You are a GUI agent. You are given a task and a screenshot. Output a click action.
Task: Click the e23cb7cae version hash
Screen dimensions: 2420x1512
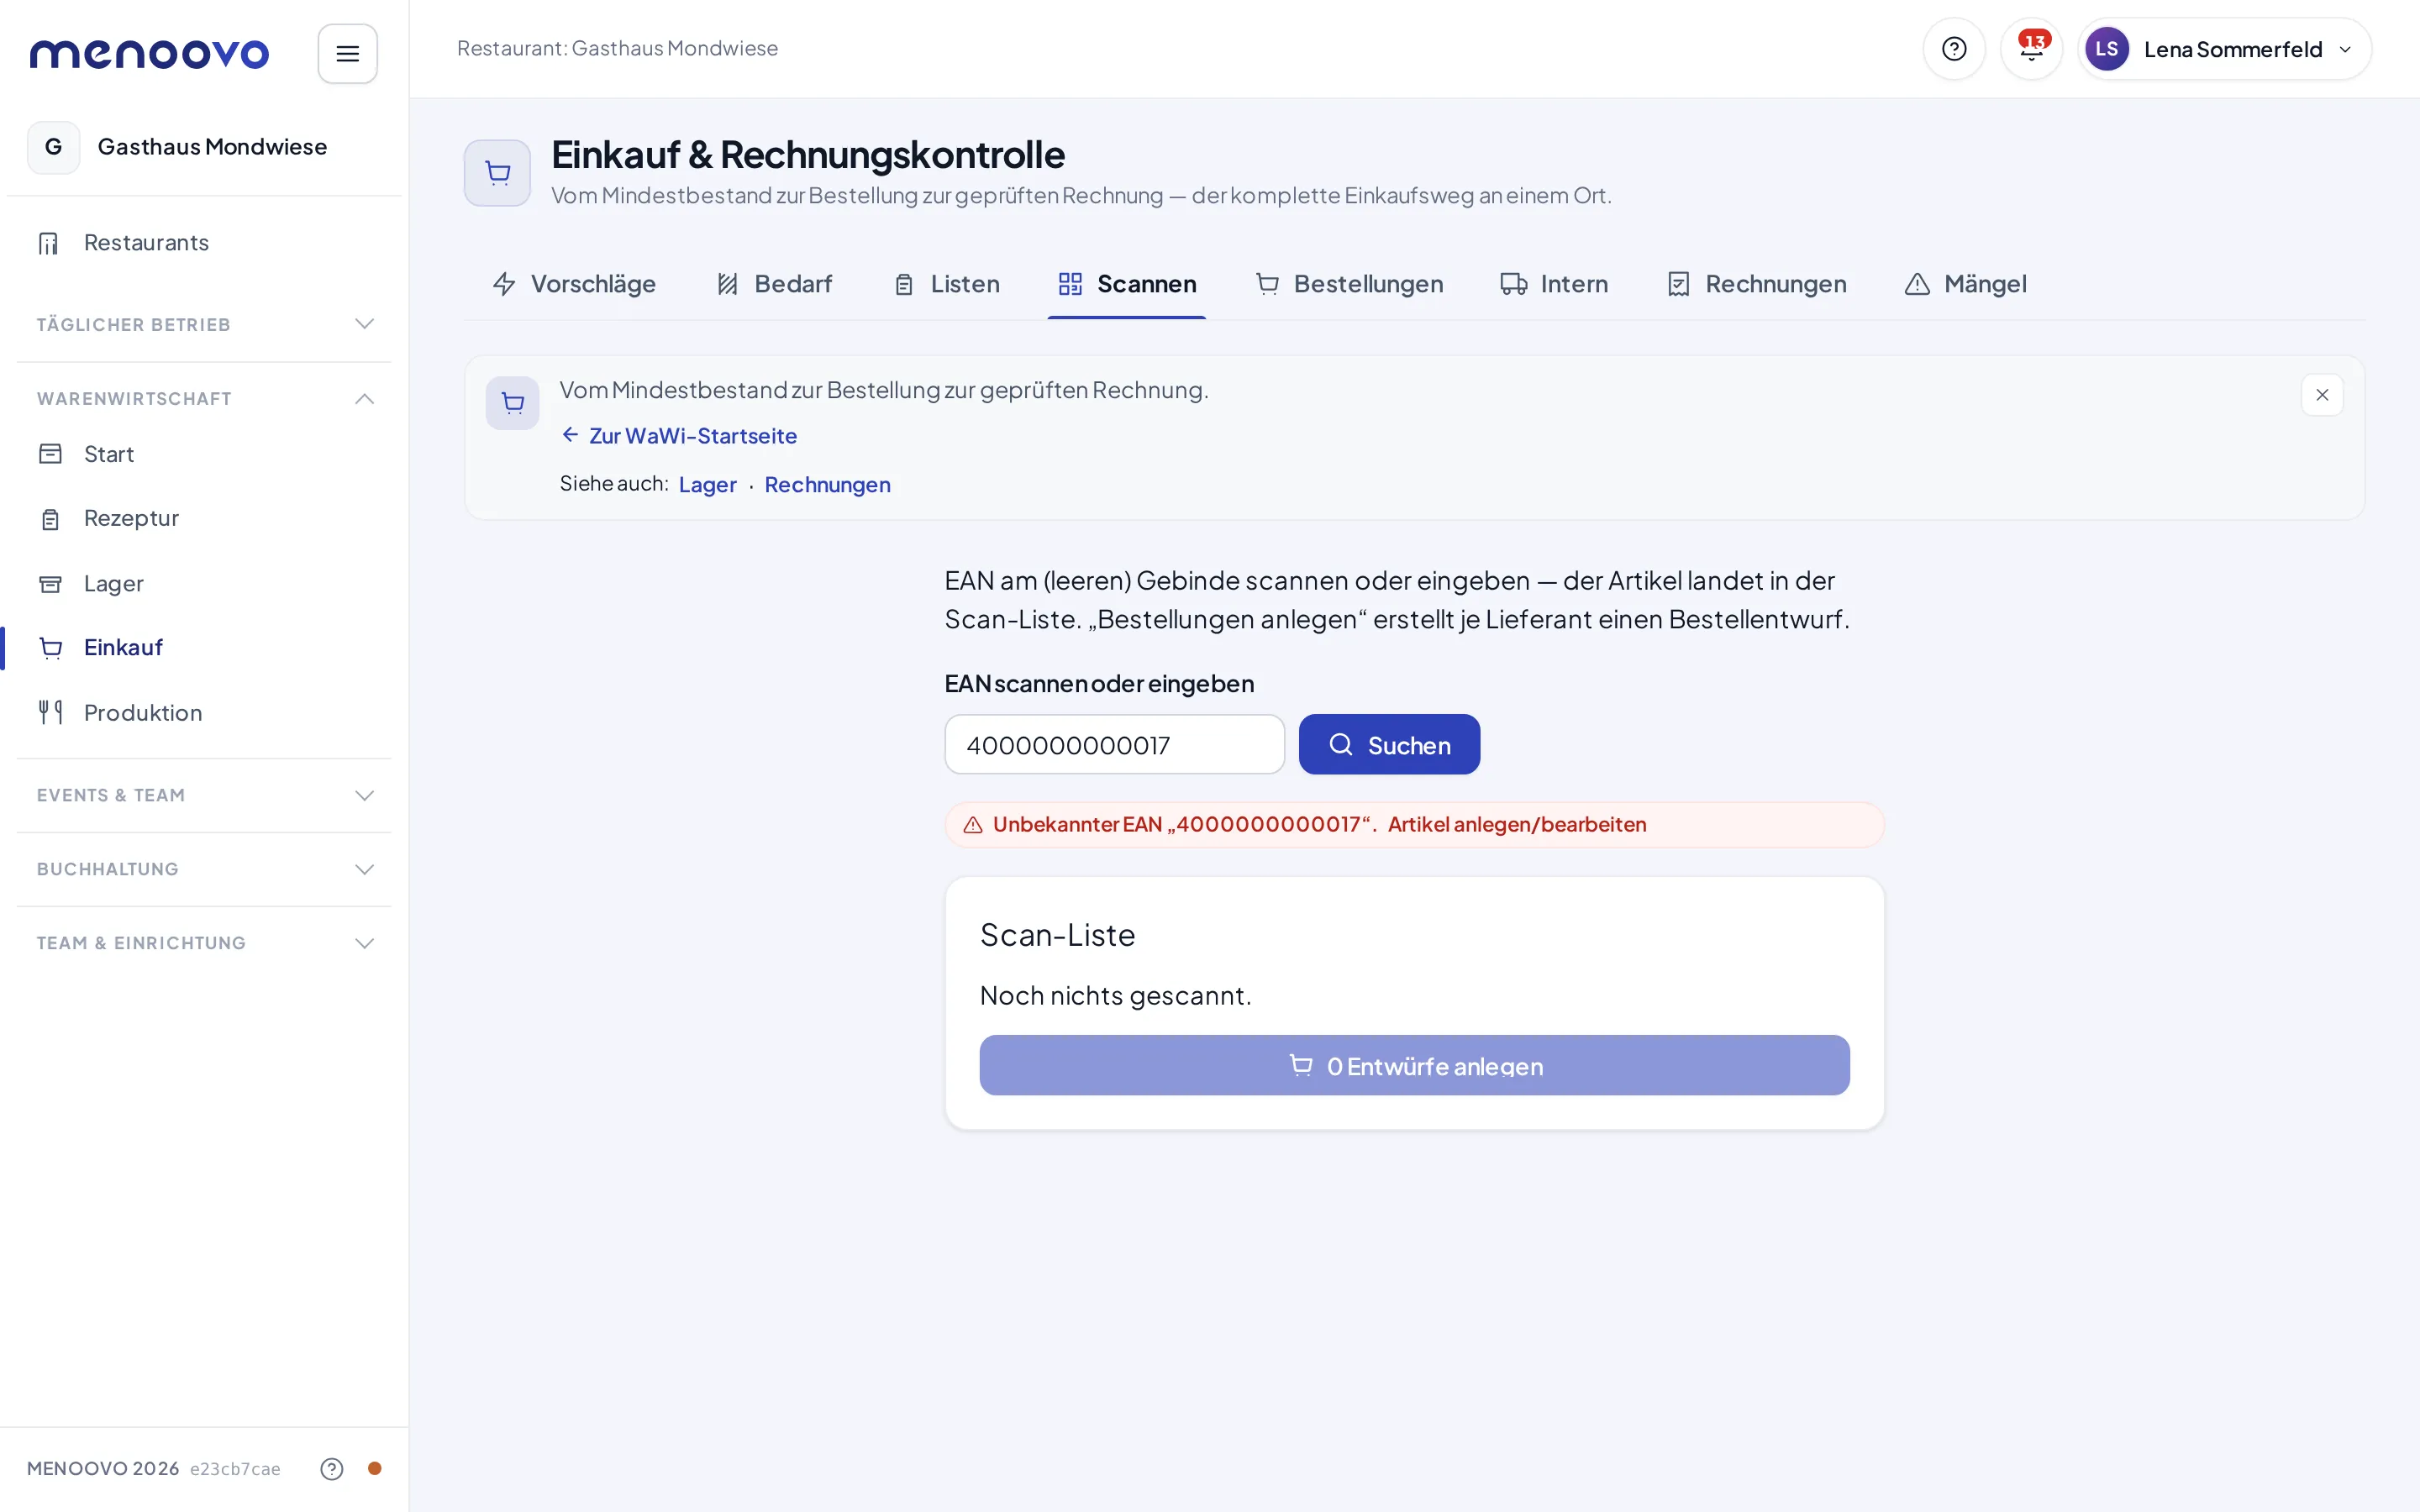(235, 1468)
